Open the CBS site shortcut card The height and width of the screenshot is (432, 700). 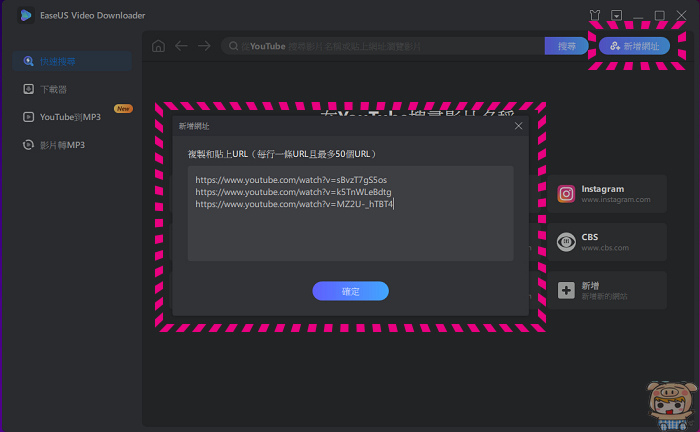point(607,242)
